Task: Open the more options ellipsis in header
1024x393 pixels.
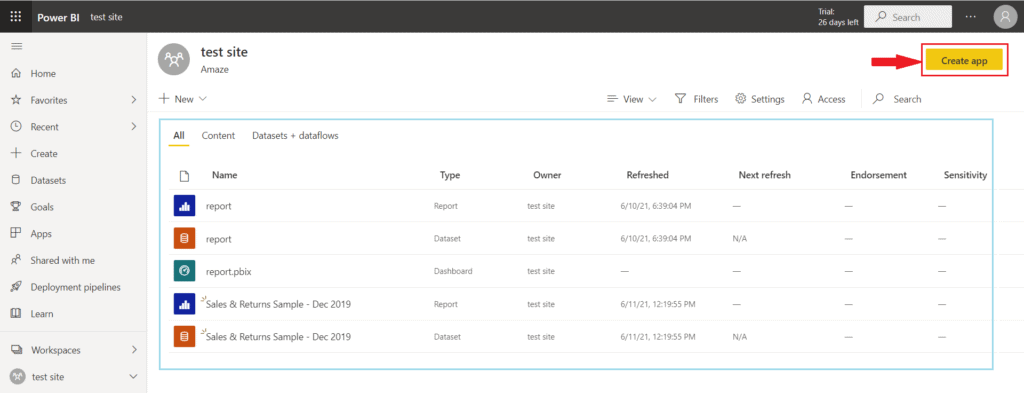Action: tap(971, 17)
